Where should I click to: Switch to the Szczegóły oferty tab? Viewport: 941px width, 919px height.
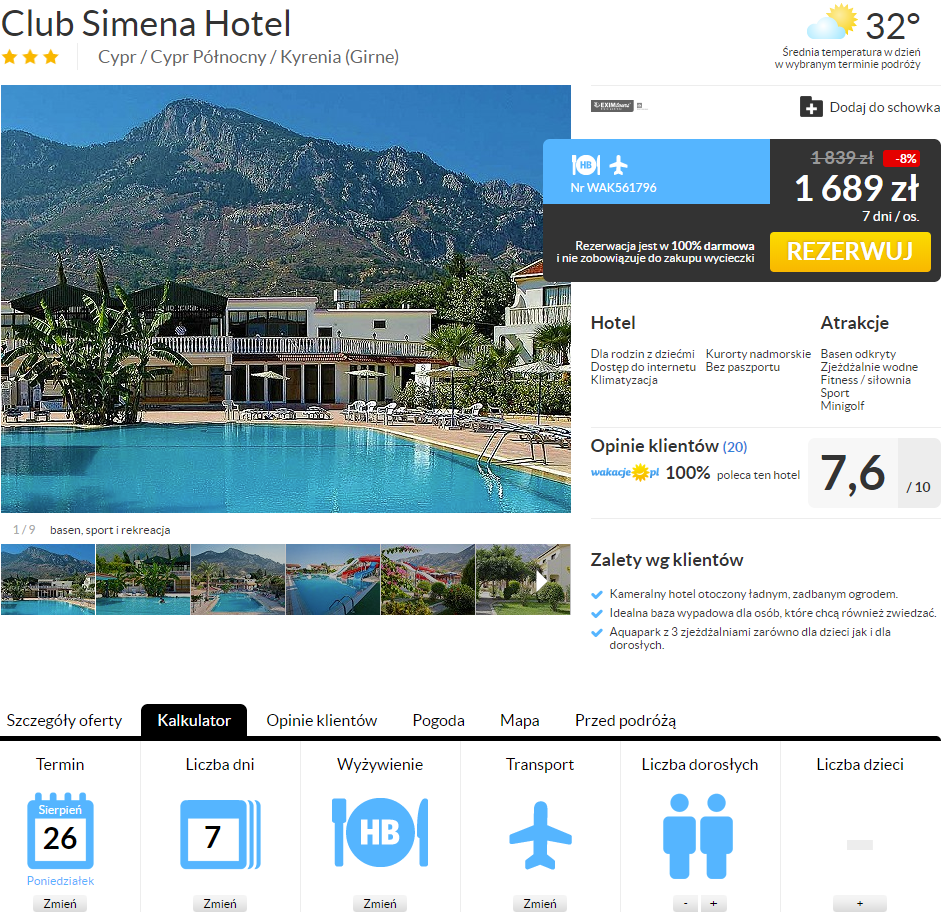(x=64, y=720)
